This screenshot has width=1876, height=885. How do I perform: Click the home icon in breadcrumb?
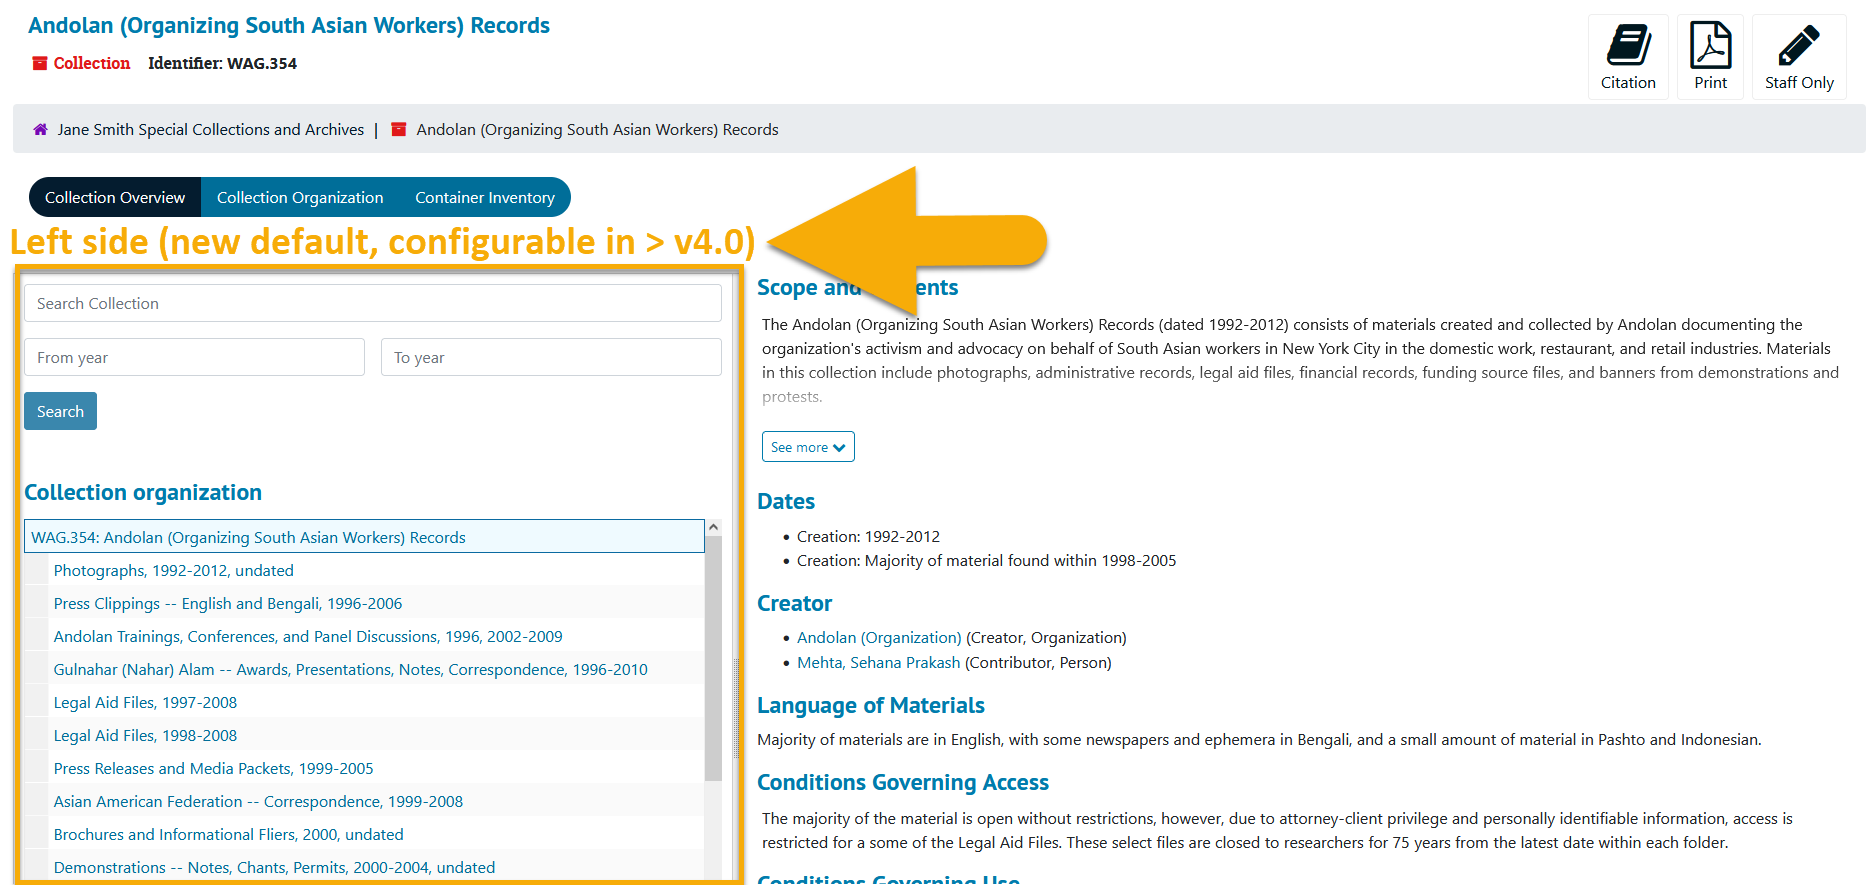click(x=41, y=130)
